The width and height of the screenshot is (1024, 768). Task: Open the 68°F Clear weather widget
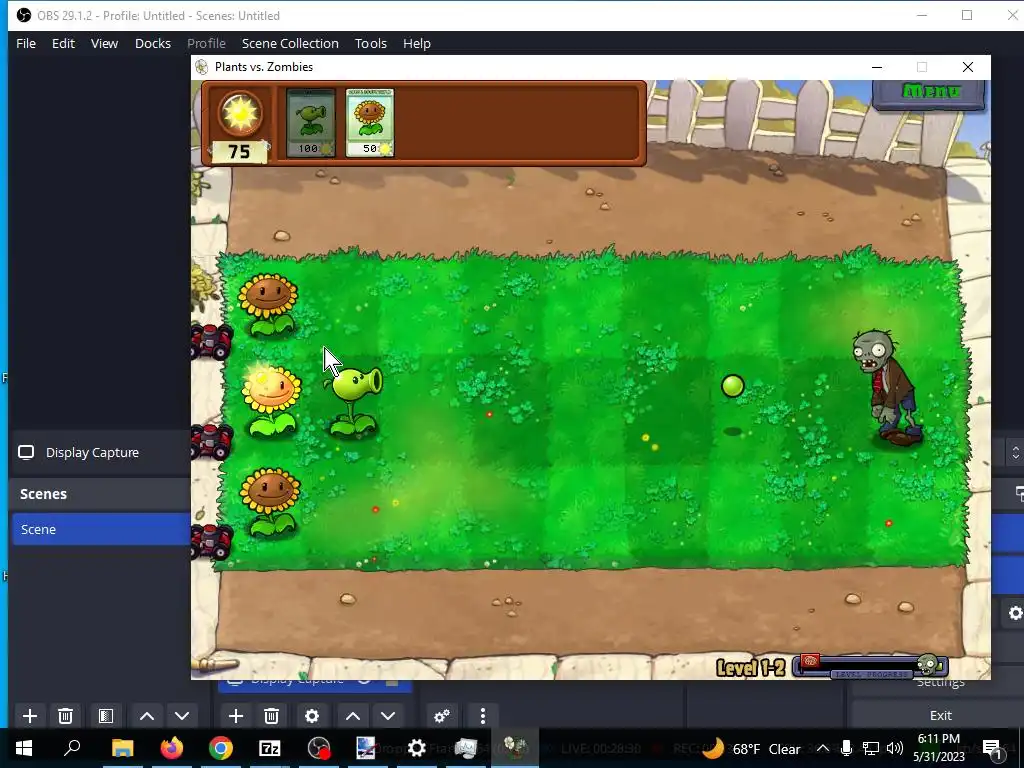tap(752, 748)
